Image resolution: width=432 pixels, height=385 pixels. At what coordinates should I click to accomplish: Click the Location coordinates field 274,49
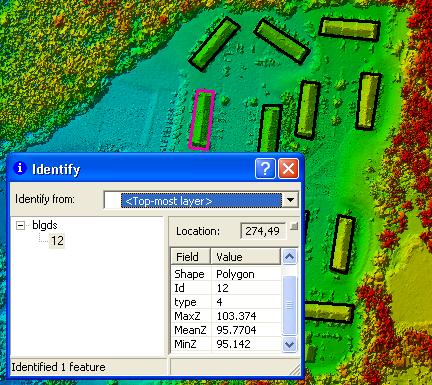click(263, 231)
